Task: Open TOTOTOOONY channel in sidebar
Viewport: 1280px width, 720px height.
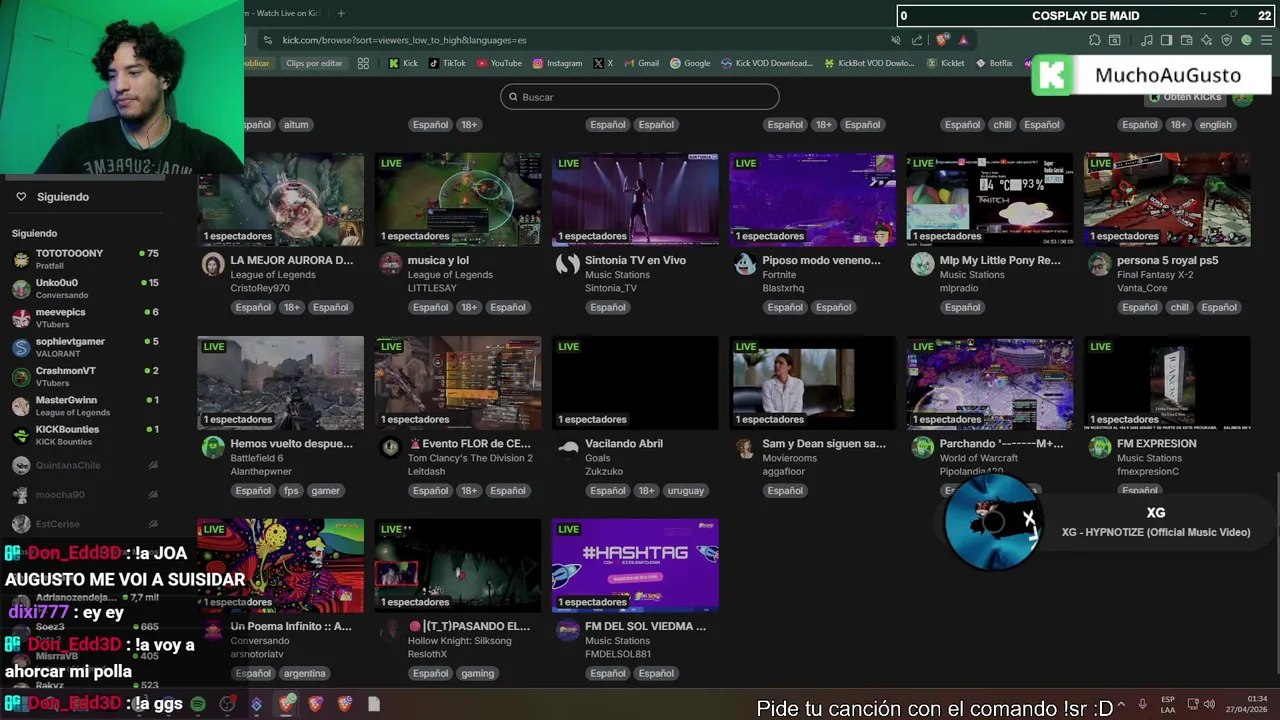Action: 85,259
